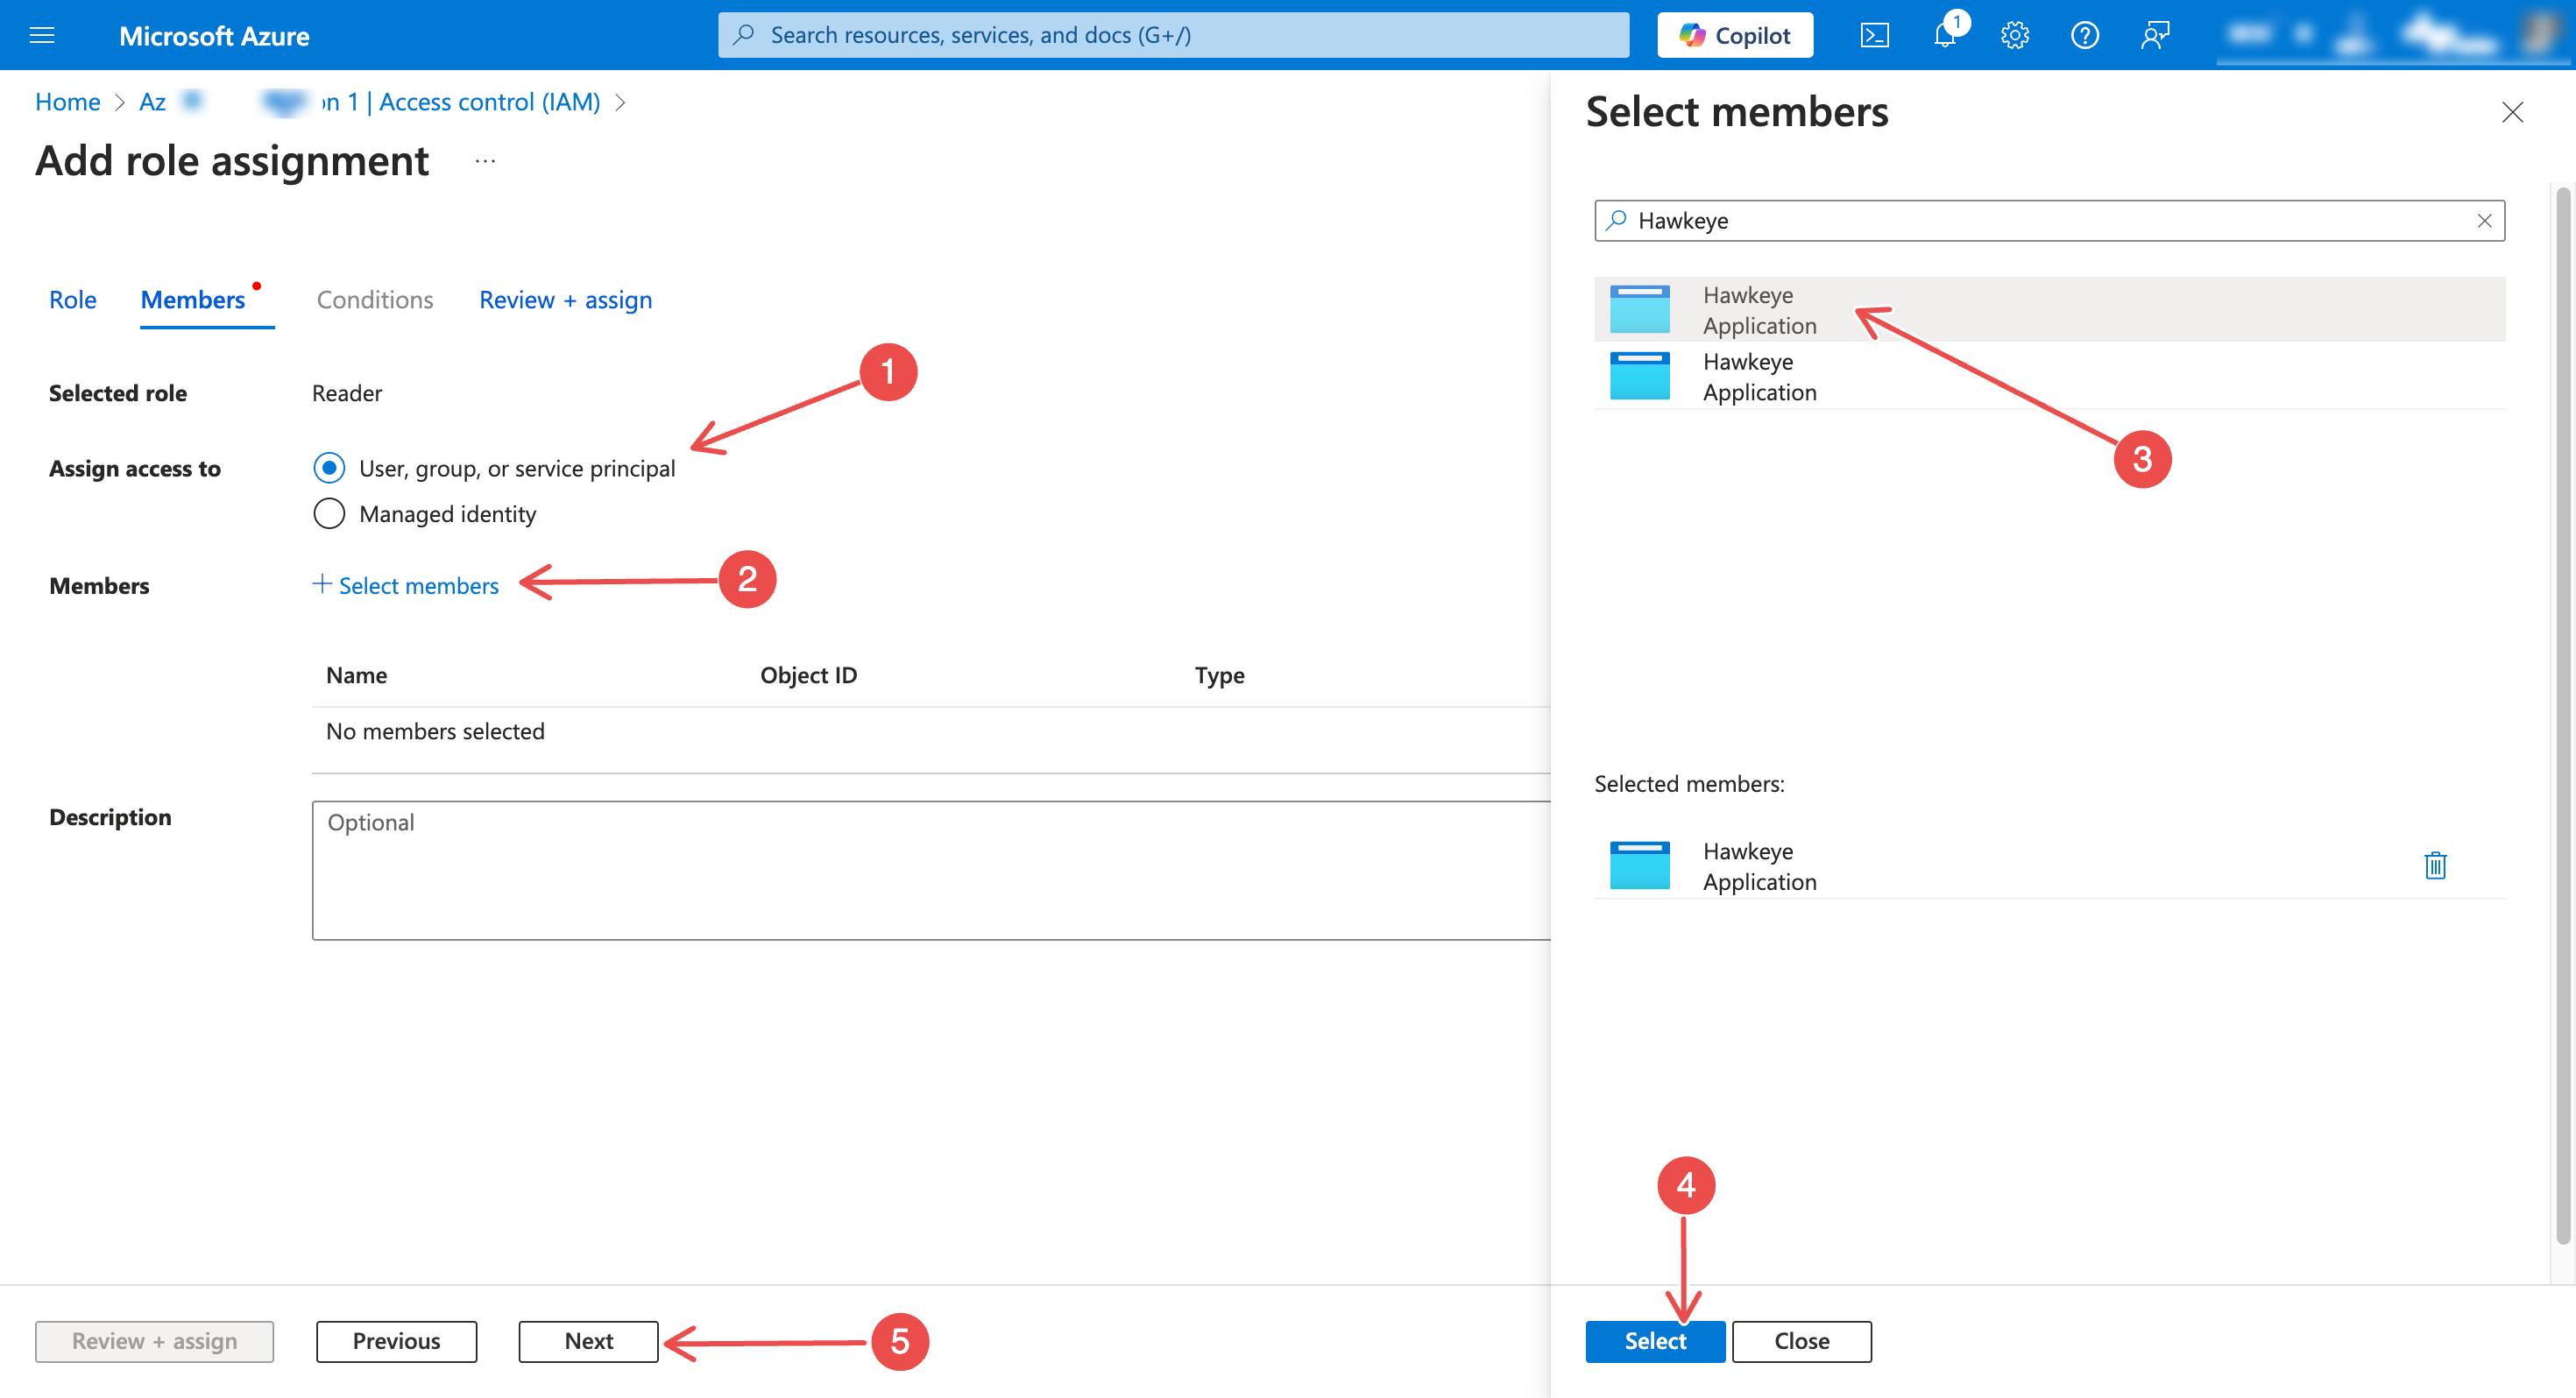The width and height of the screenshot is (2576, 1398).
Task: Open portal settings gear
Action: [2014, 36]
